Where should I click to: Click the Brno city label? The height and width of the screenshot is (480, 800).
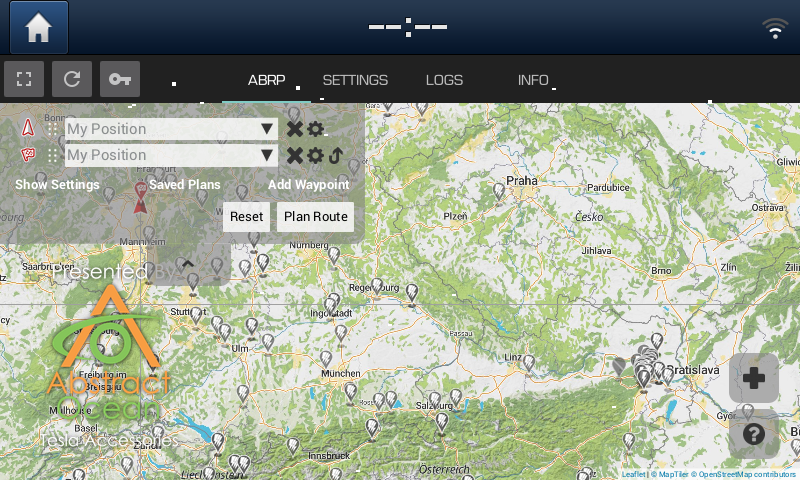coord(661,271)
